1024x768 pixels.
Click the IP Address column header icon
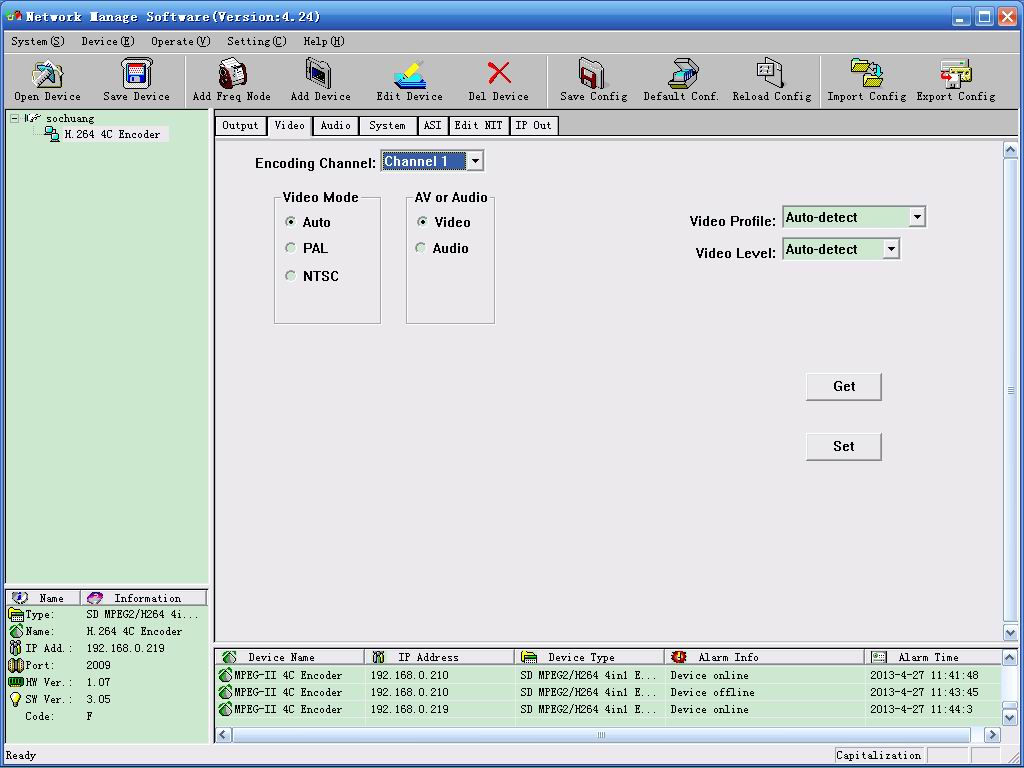pyautogui.click(x=378, y=657)
